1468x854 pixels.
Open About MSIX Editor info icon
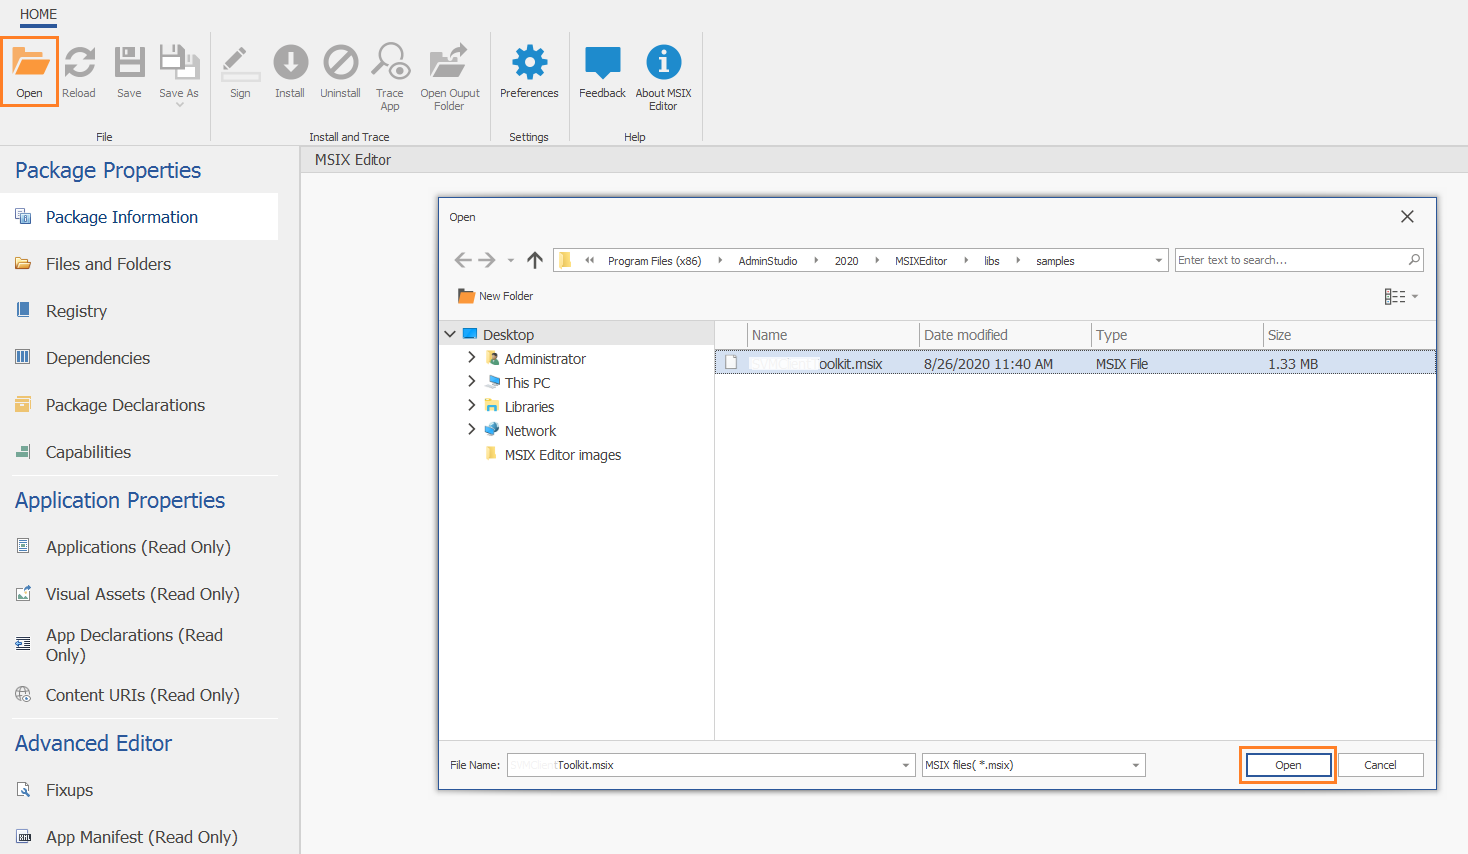(663, 62)
